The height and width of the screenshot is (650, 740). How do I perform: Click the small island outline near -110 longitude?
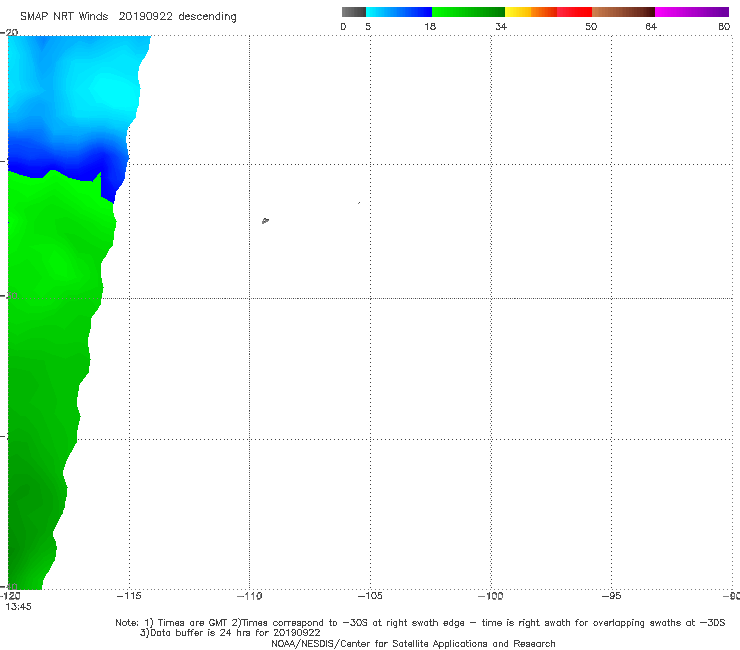tap(265, 220)
